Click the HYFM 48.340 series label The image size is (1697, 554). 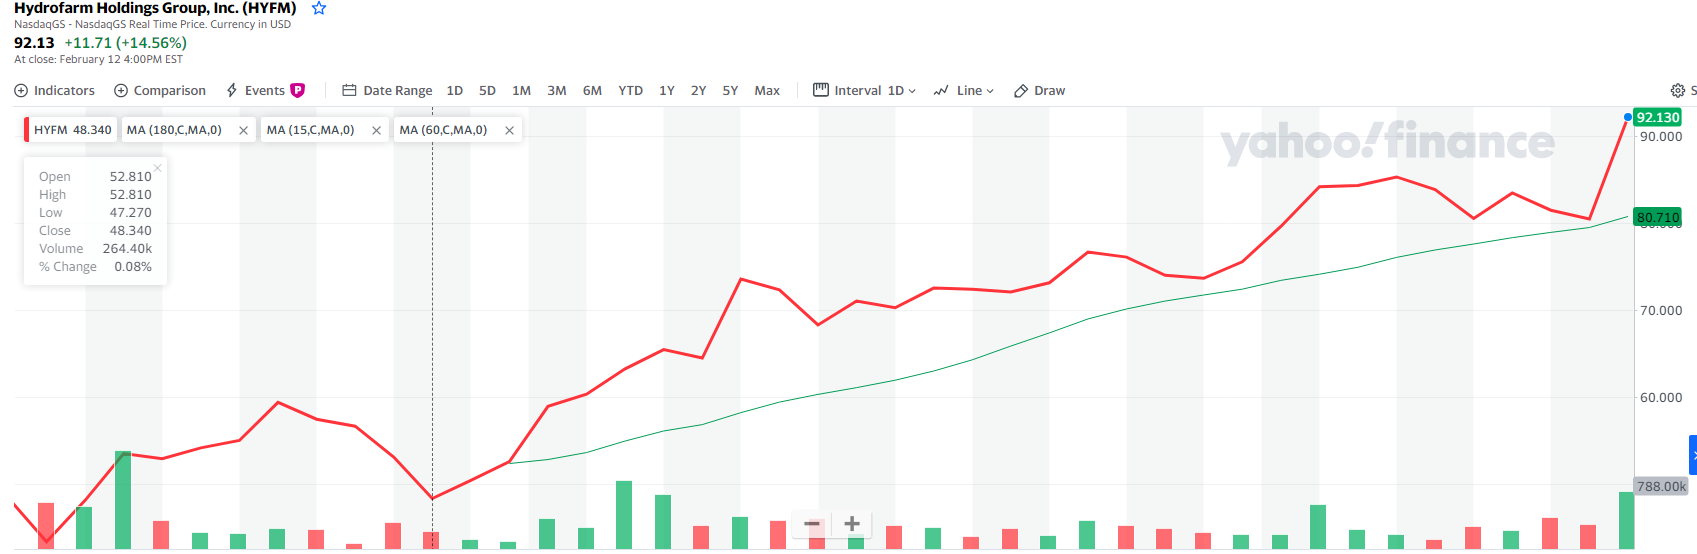point(72,130)
